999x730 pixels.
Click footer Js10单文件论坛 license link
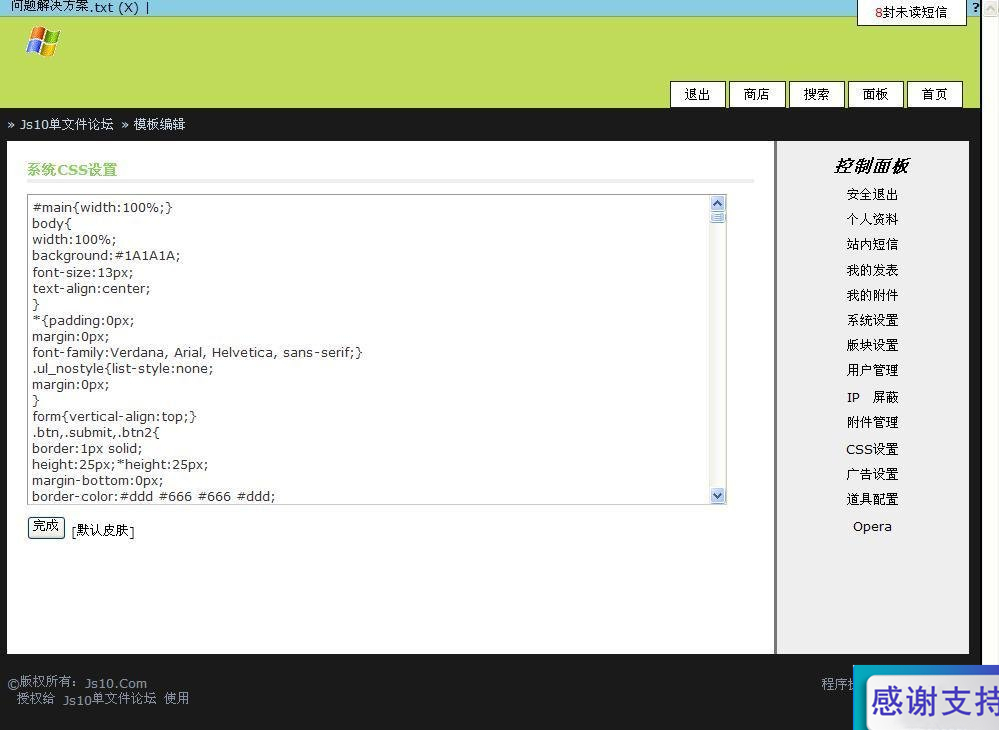click(110, 699)
